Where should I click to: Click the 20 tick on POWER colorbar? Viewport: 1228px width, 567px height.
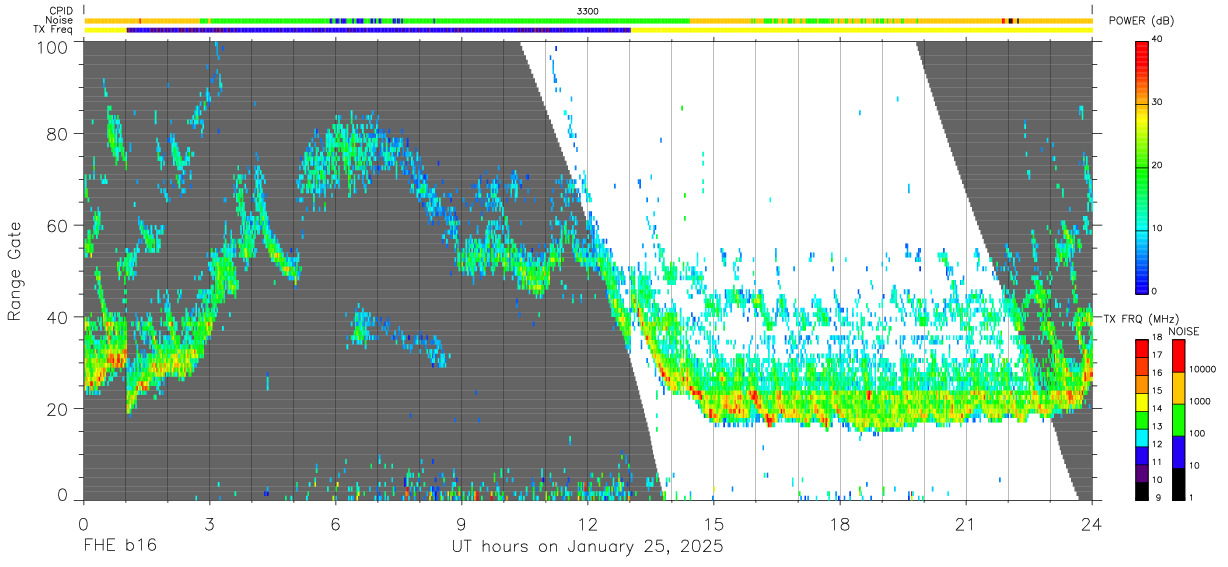1158,165
